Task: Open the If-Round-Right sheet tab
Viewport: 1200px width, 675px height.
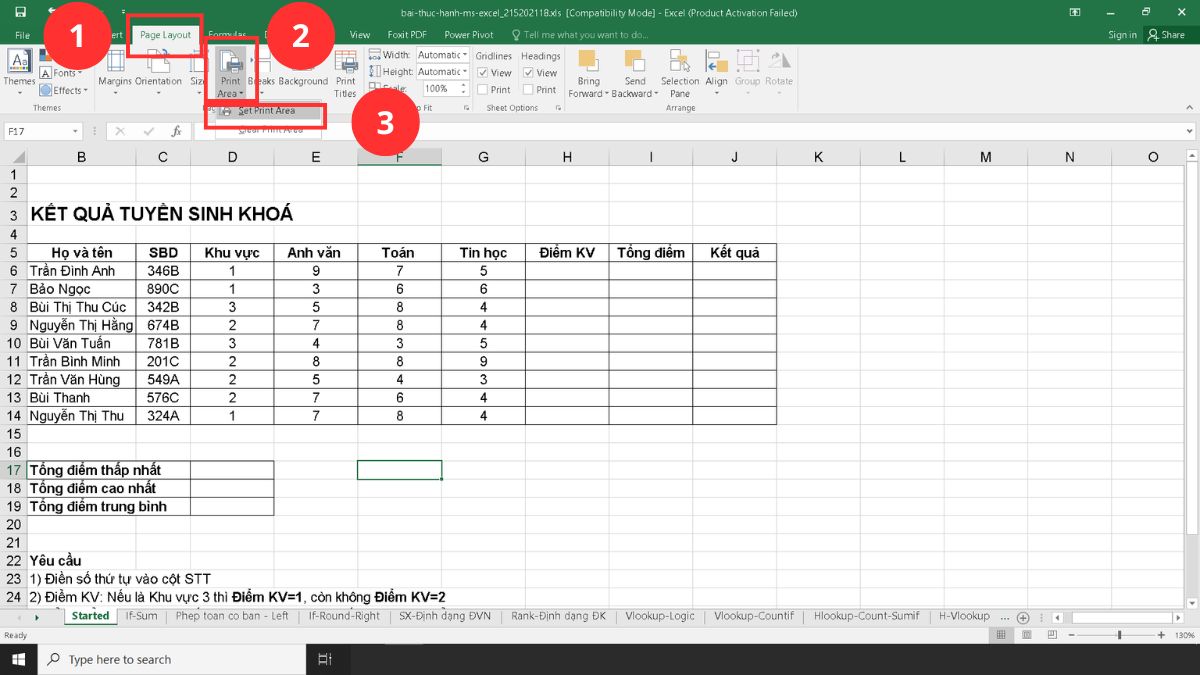Action: (345, 616)
